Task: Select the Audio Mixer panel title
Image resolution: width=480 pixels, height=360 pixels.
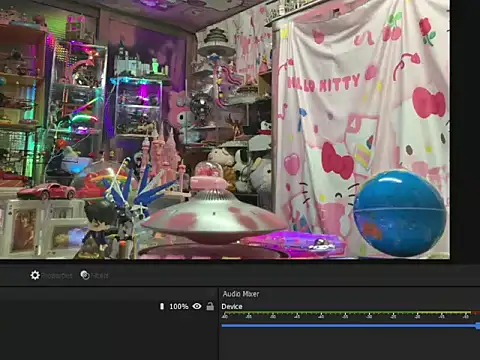Action: pos(241,294)
